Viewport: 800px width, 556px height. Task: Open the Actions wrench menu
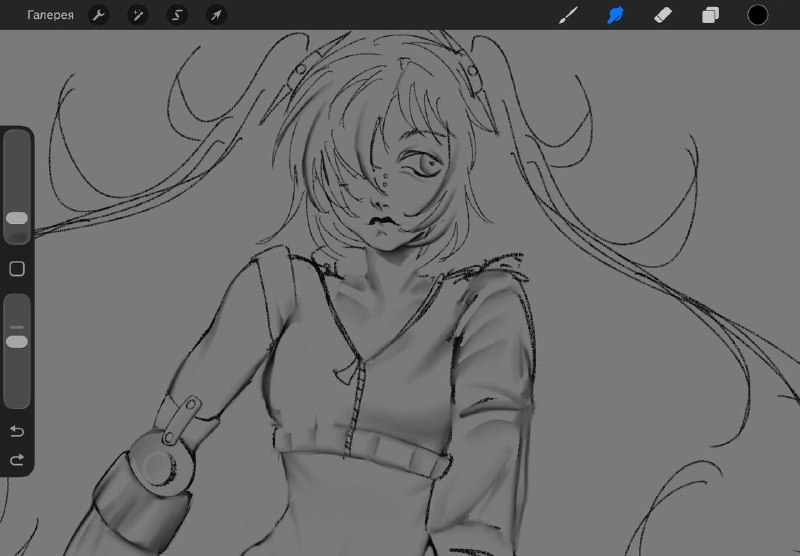coord(98,15)
